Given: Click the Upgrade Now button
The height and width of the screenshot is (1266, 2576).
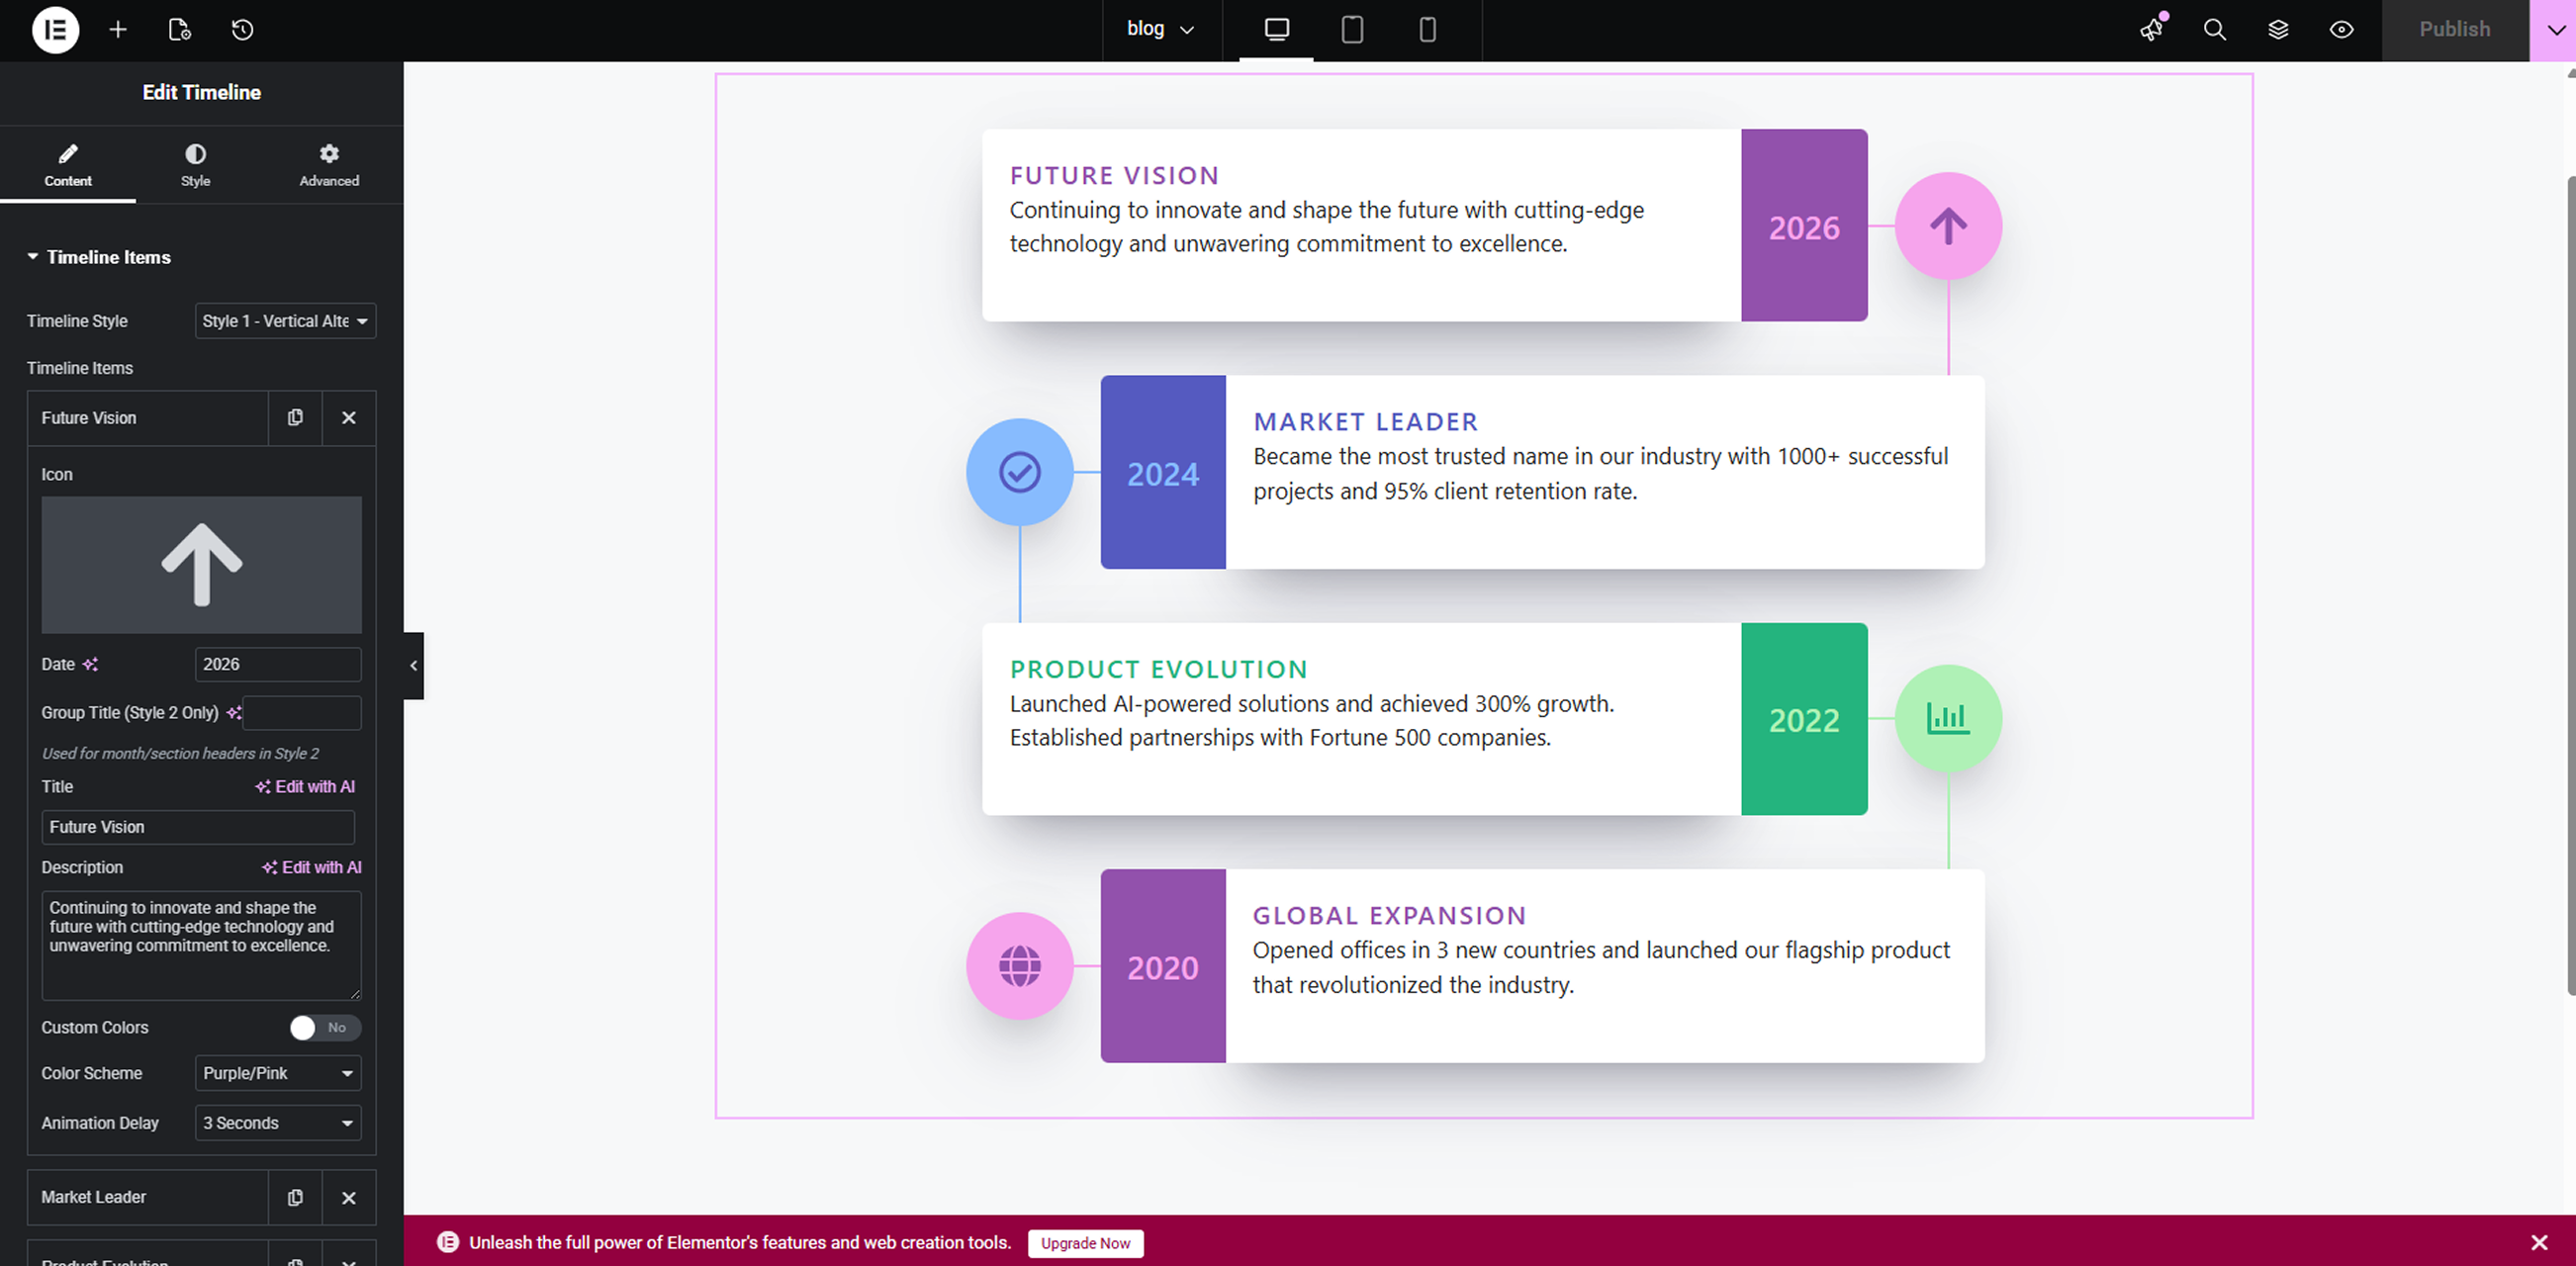Looking at the screenshot, I should tap(1085, 1243).
